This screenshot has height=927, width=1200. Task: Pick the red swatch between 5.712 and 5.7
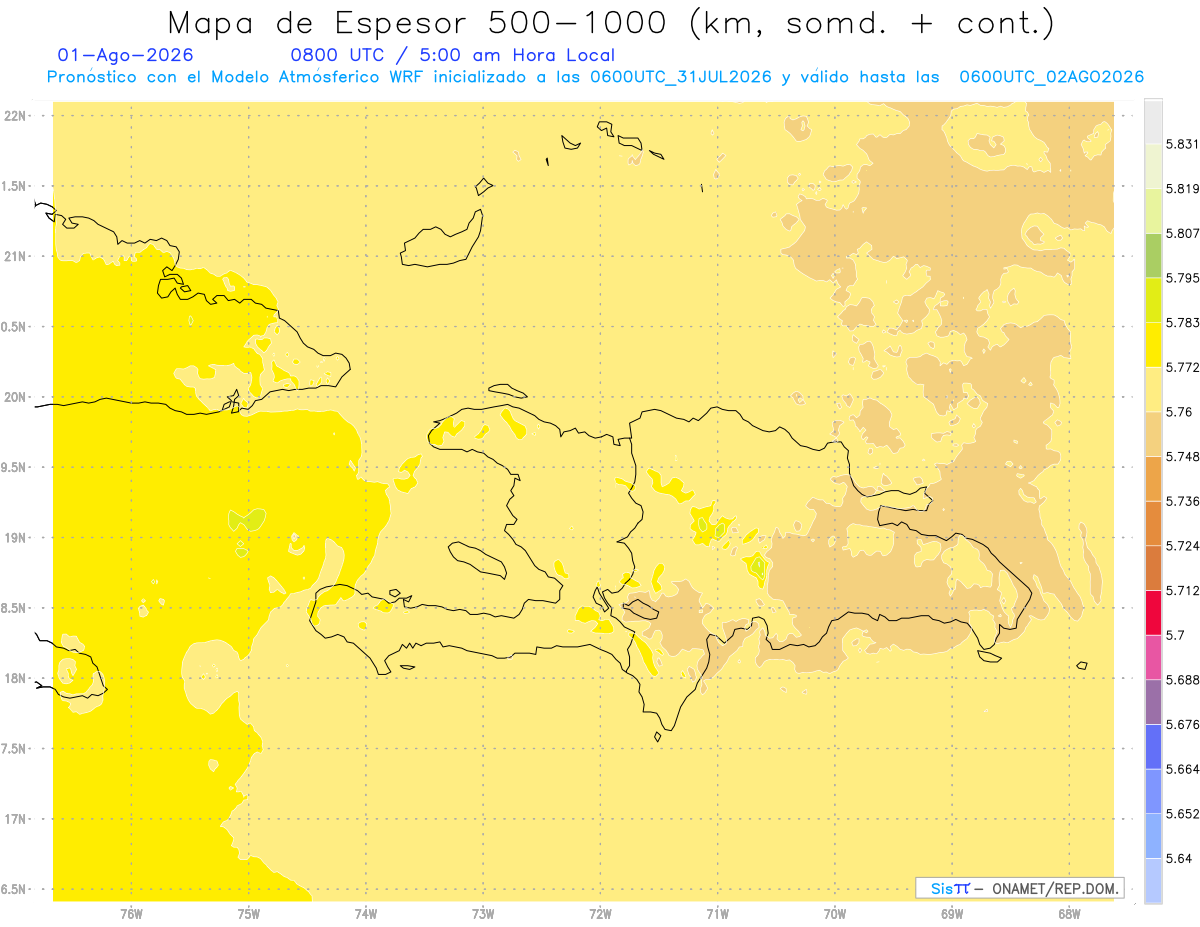1153,613
